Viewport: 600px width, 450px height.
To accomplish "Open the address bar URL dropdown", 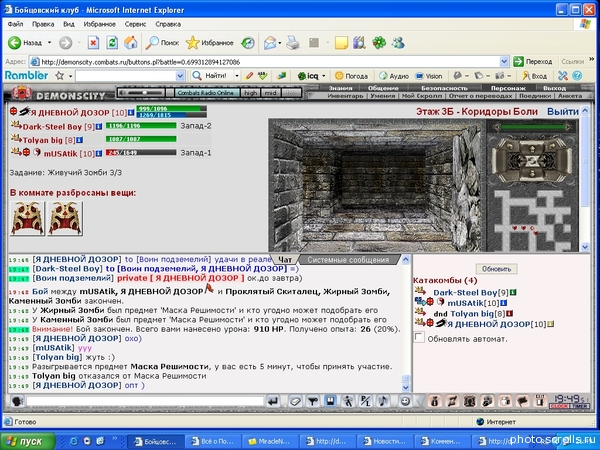I will click(504, 61).
